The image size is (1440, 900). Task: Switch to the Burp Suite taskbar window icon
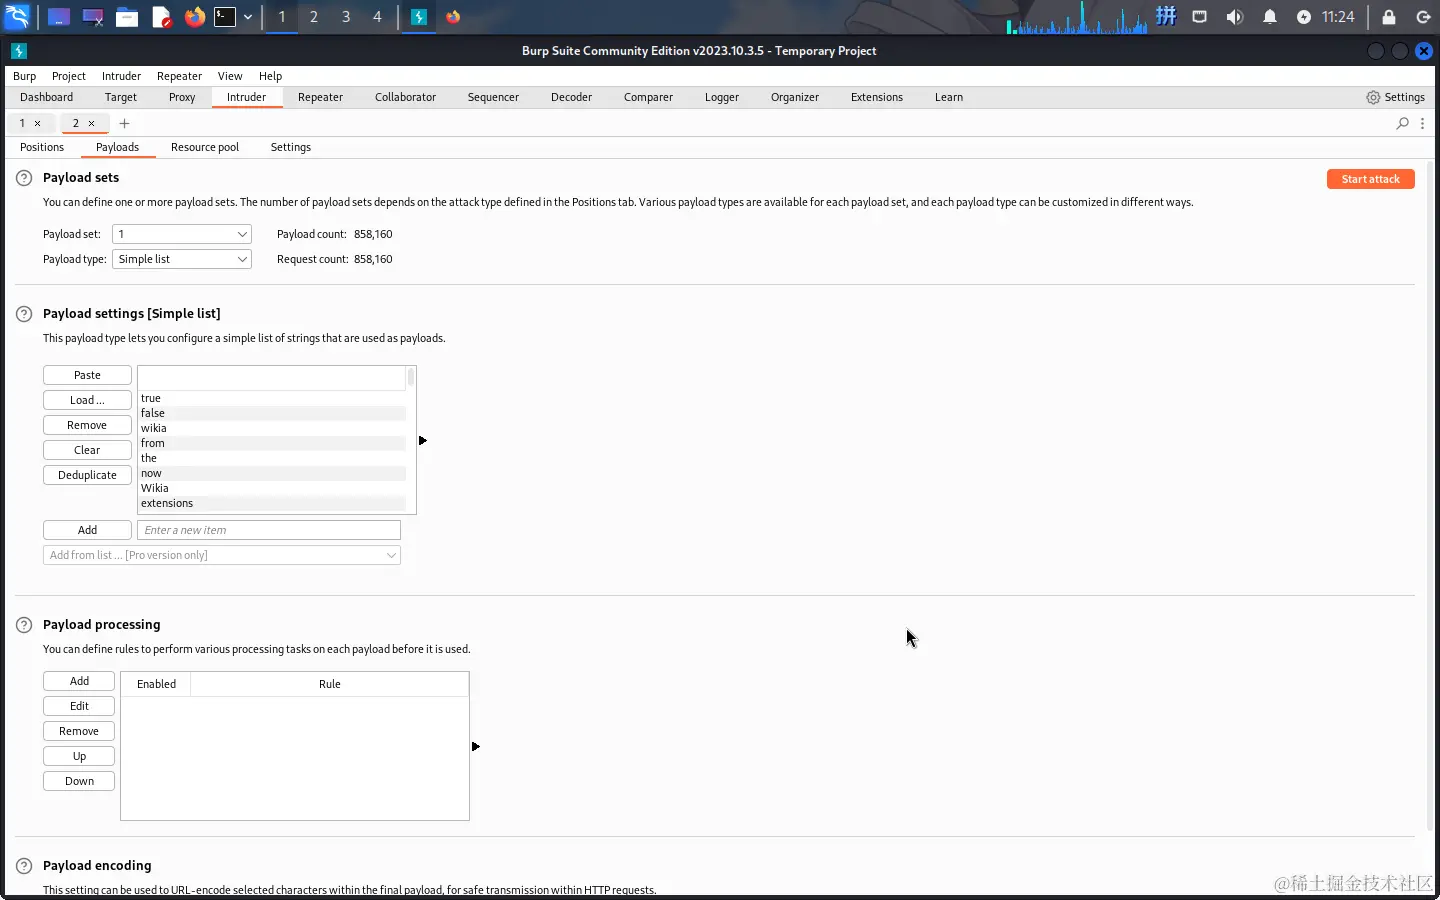coord(419,17)
